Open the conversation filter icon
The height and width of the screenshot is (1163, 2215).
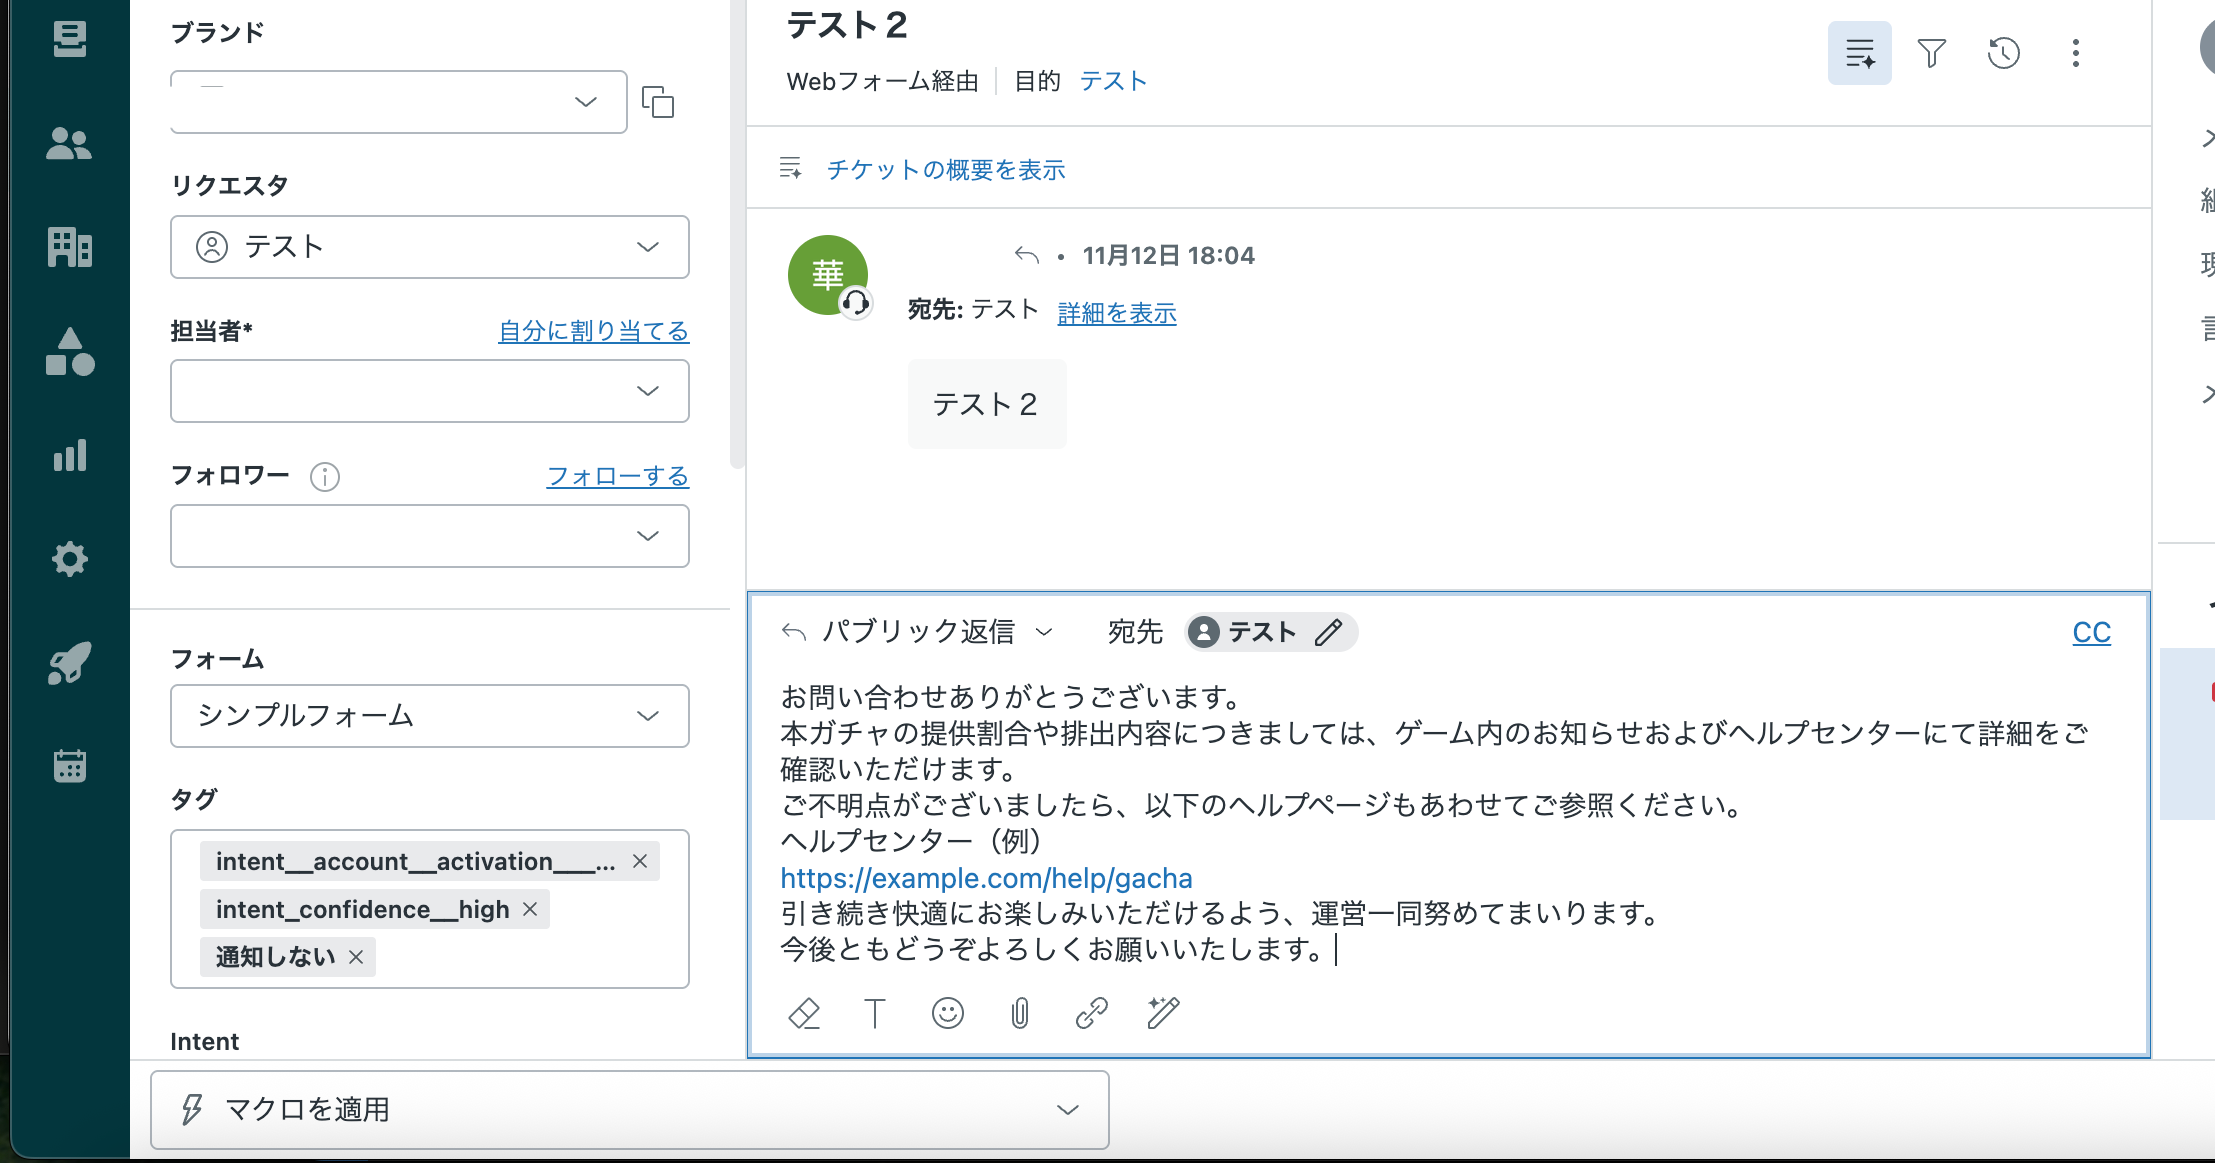[x=1931, y=53]
